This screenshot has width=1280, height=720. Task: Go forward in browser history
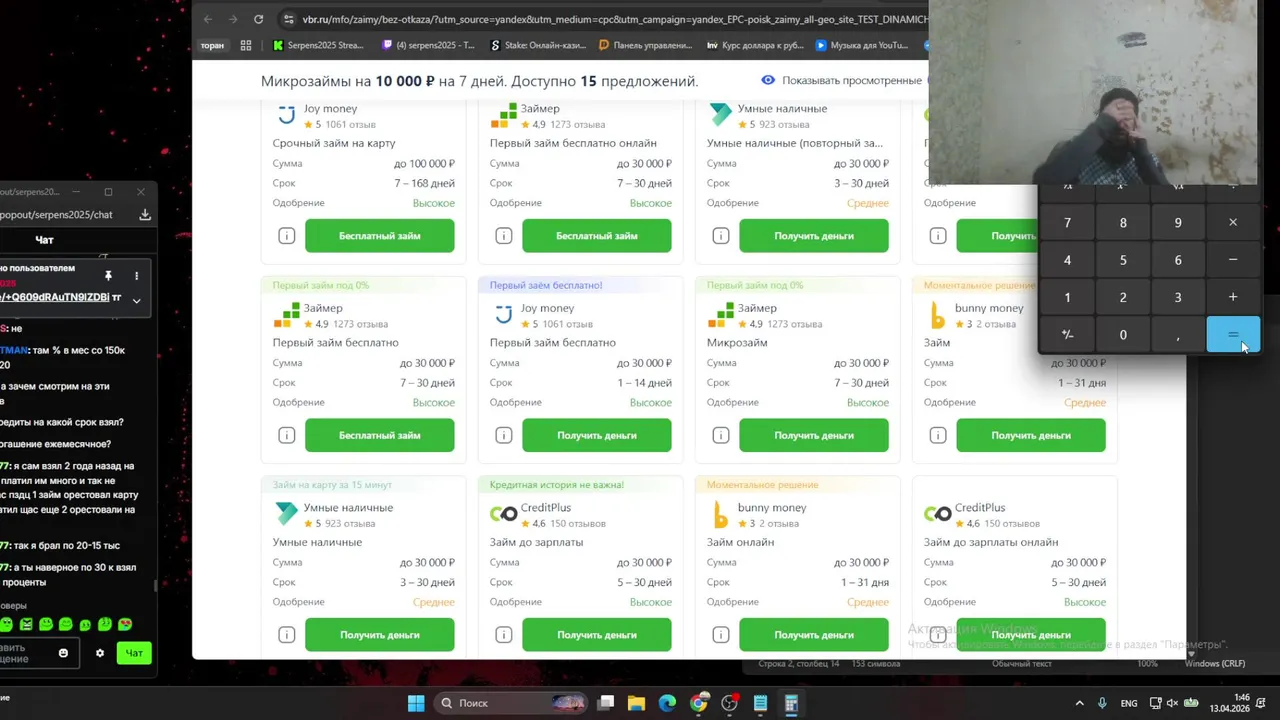pos(233,19)
